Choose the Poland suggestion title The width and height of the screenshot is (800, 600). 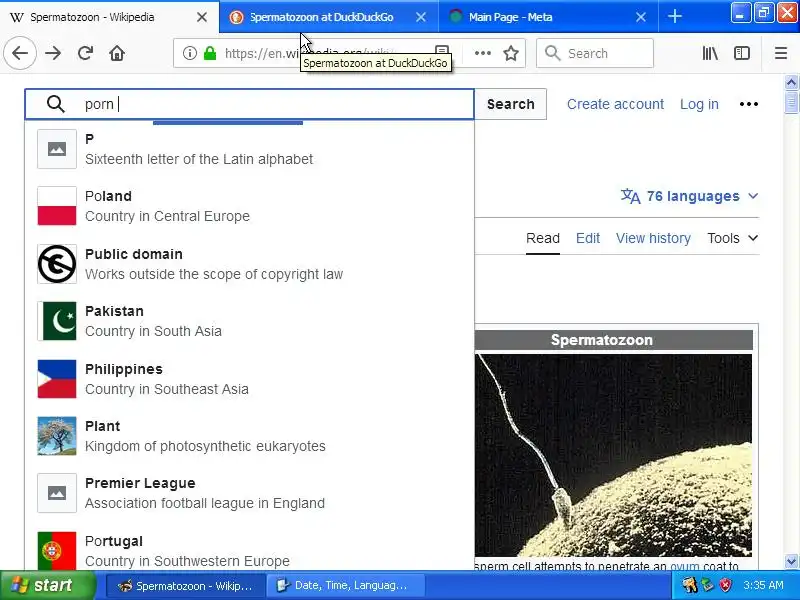pos(108,196)
